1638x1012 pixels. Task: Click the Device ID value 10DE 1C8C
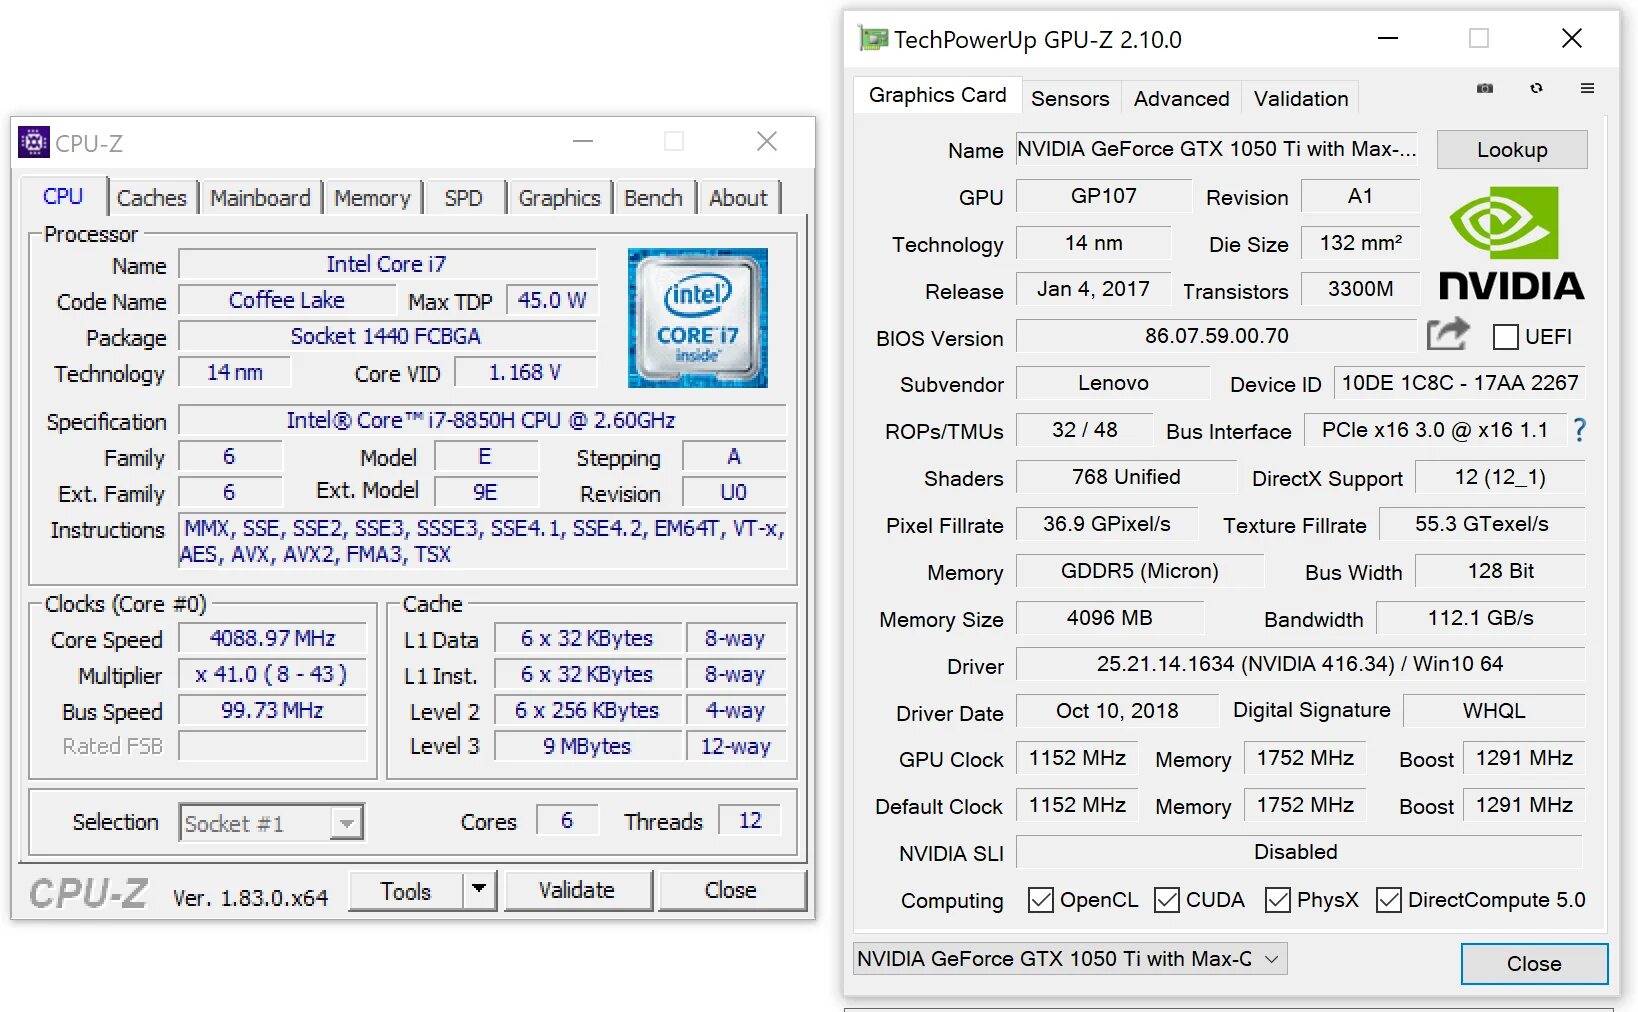1460,383
